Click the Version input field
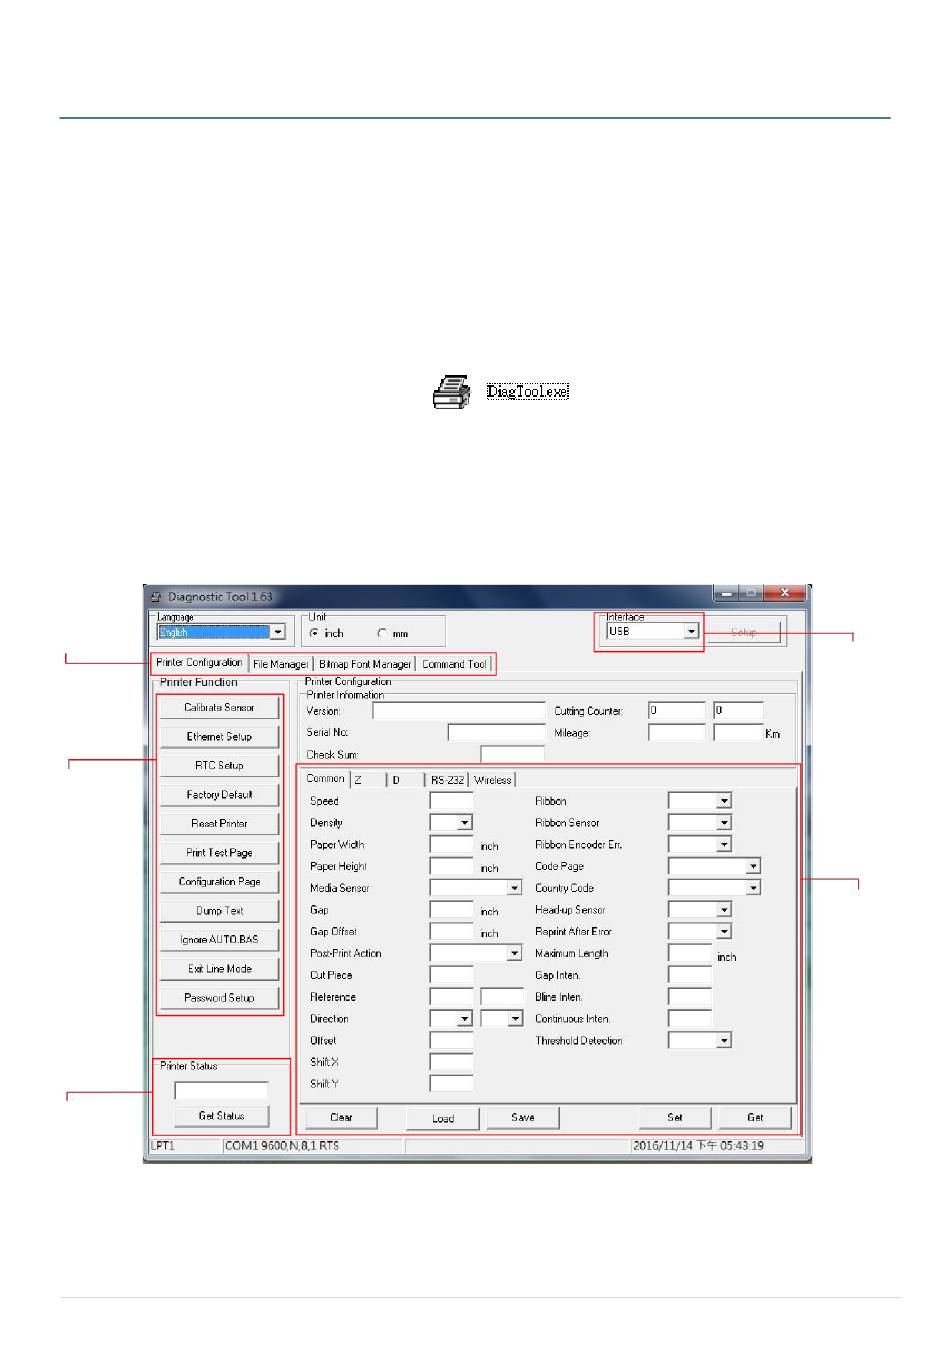 [x=459, y=711]
